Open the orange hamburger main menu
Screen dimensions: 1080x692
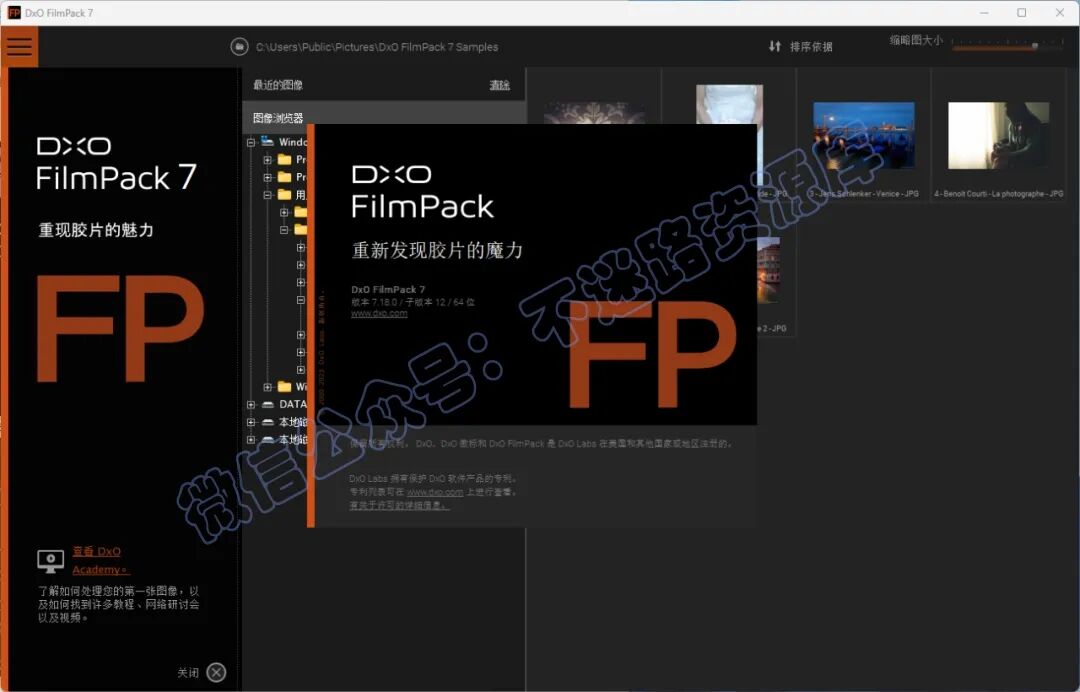(x=19, y=47)
